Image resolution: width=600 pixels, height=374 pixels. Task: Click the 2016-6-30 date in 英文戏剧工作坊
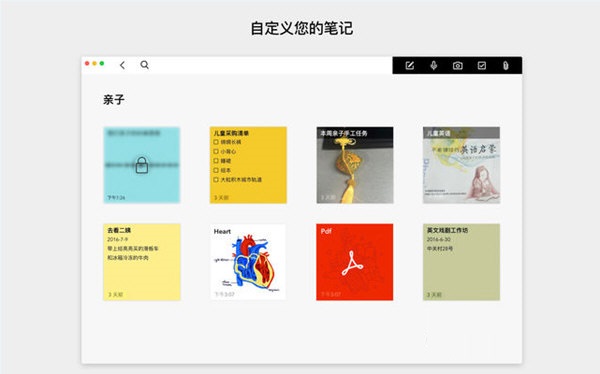[x=439, y=239]
